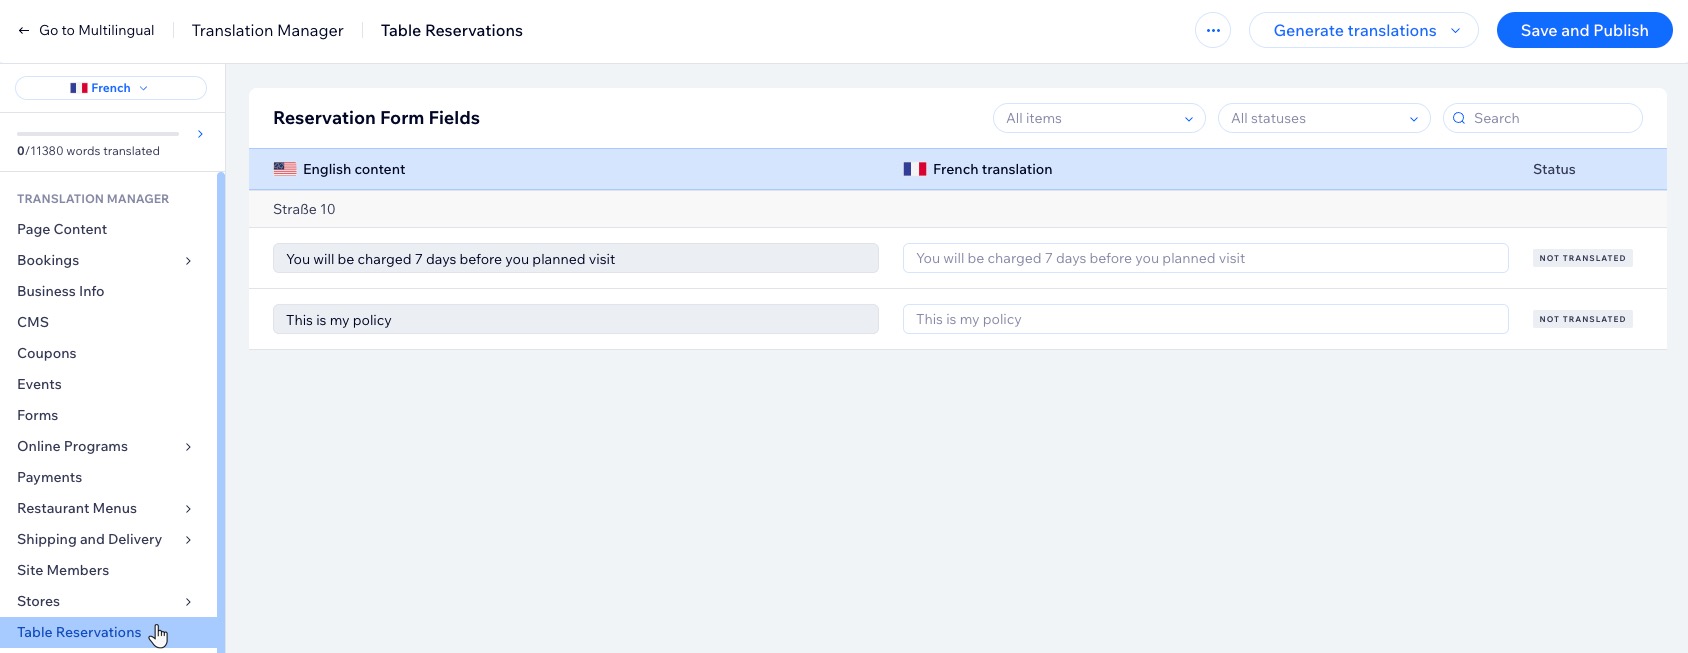Select Business Info in the sidebar
Image resolution: width=1688 pixels, height=653 pixels.
coord(60,291)
